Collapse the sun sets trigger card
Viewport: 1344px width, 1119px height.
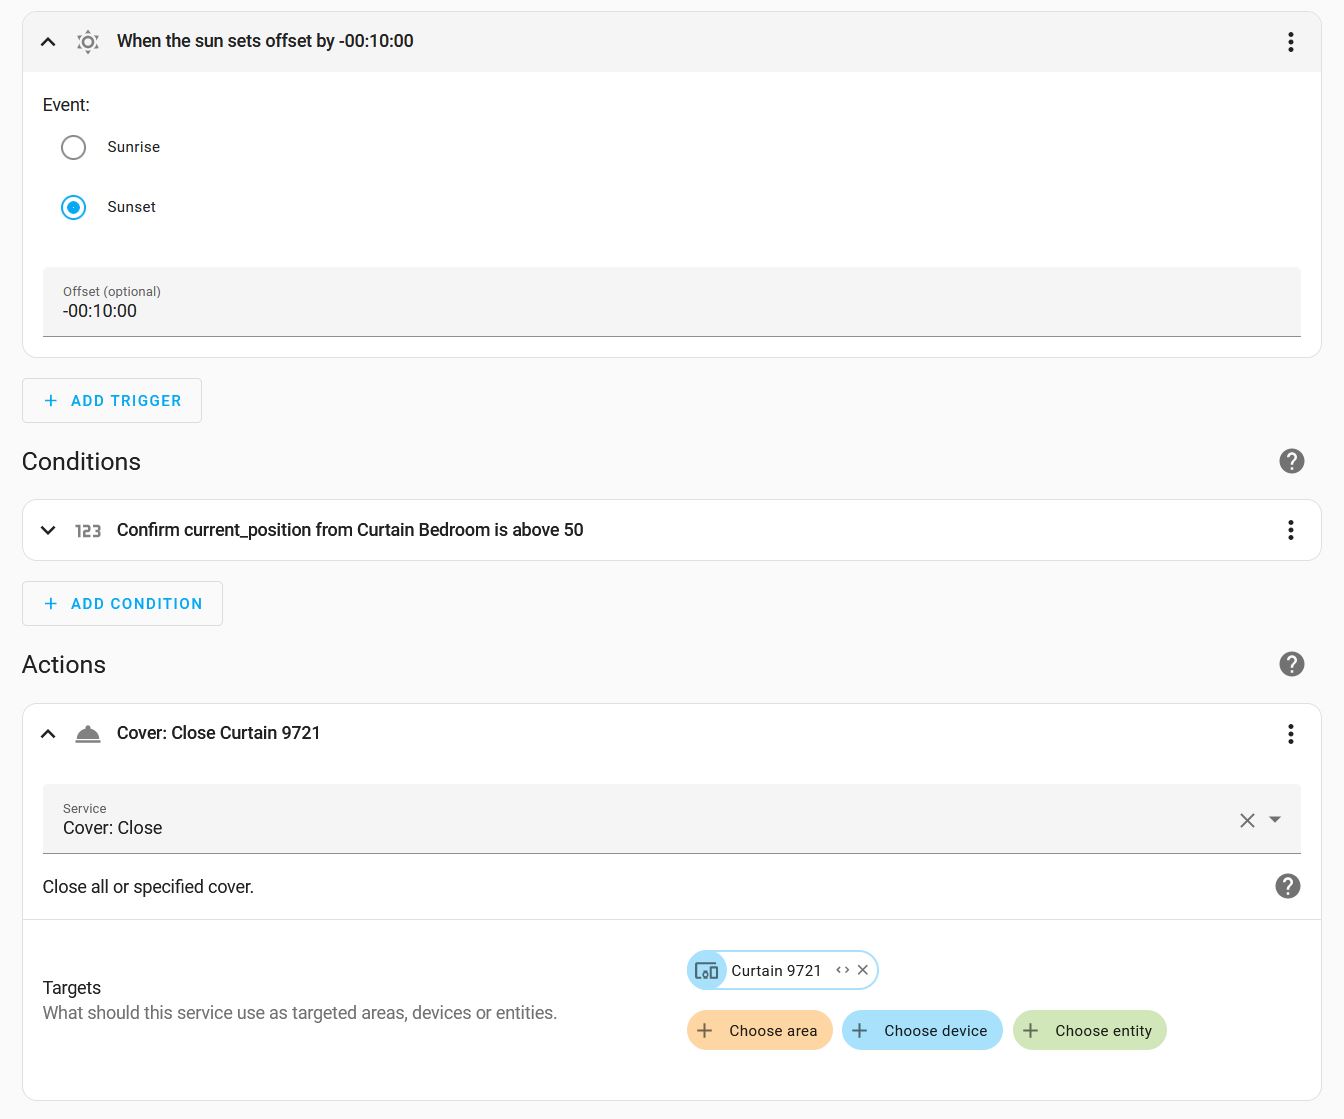point(48,42)
